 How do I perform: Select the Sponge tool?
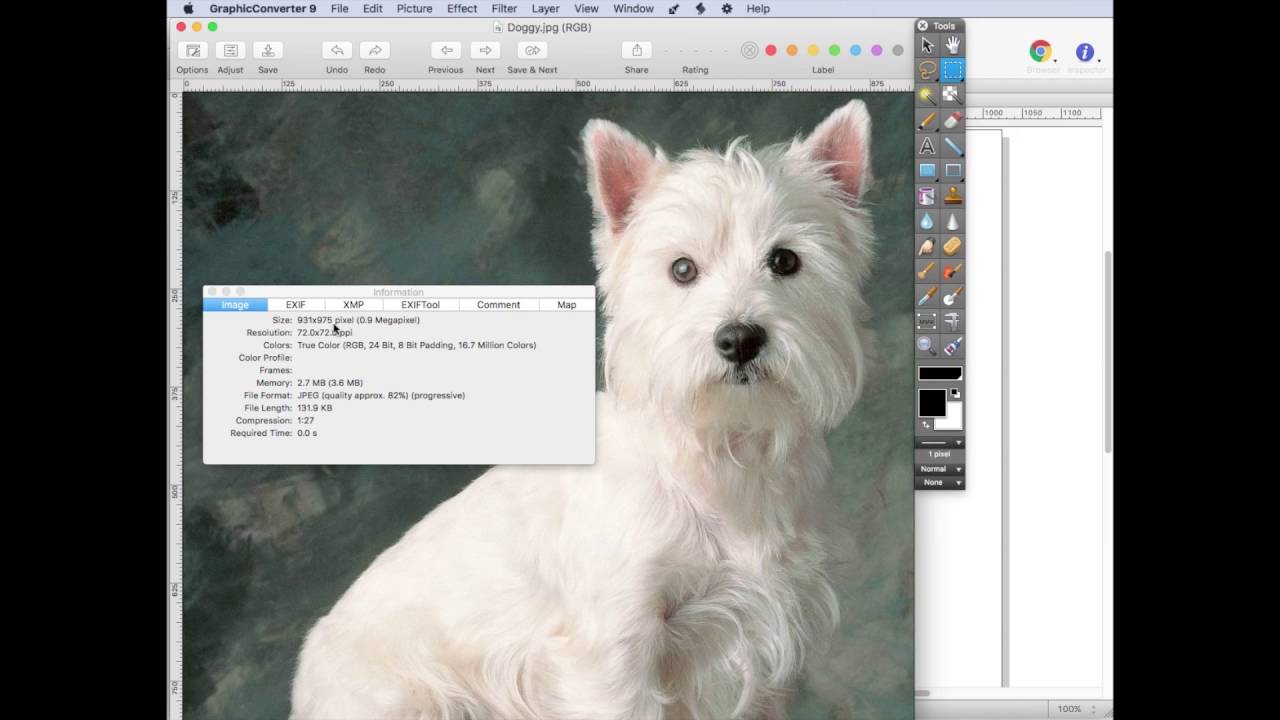pos(953,246)
